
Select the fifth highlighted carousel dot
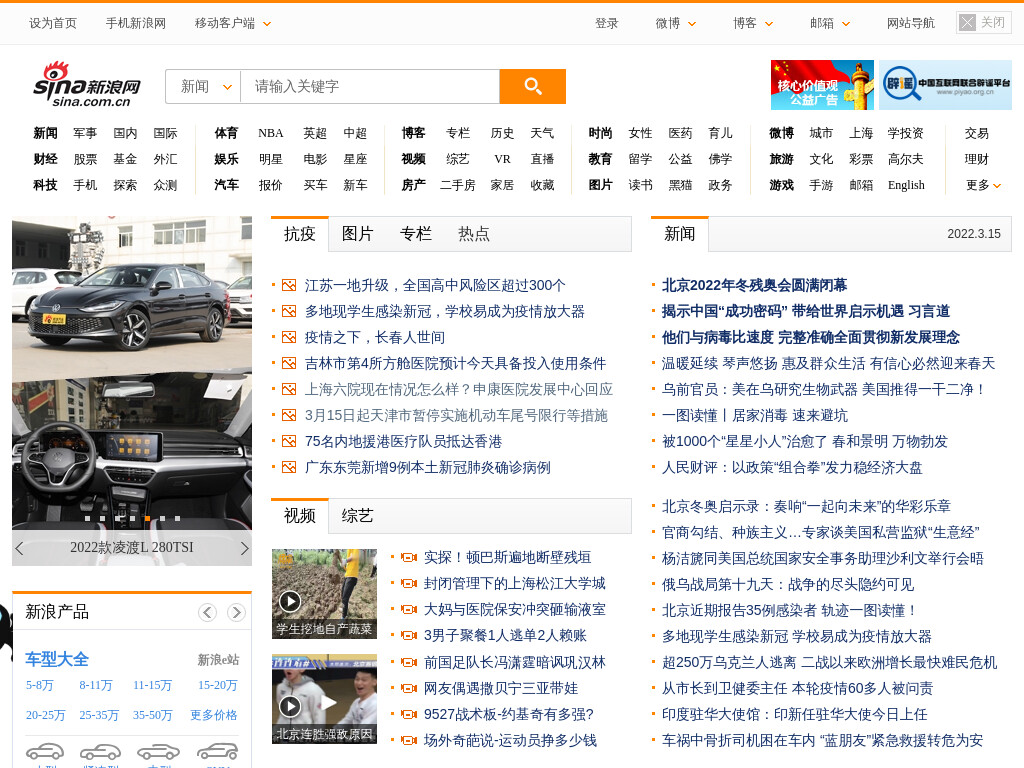[148, 519]
